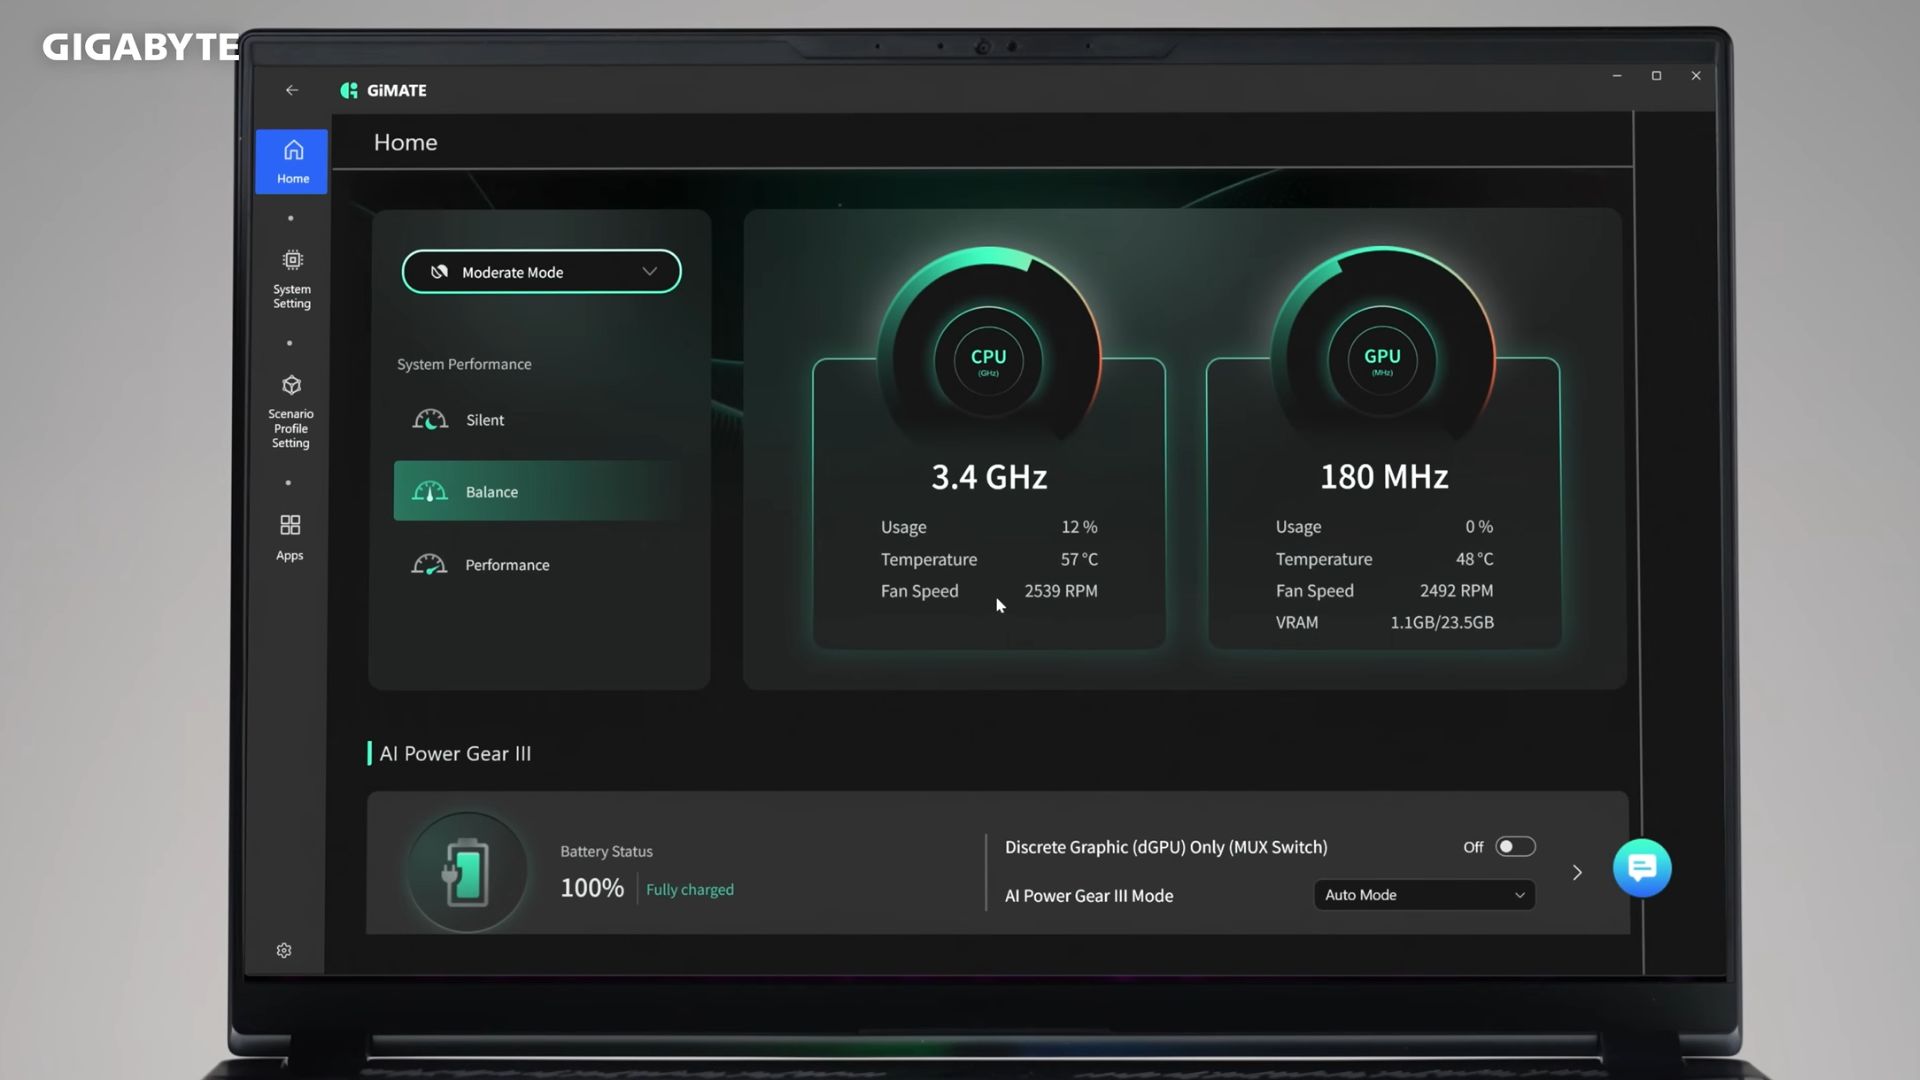Maximize the GiMATE window
This screenshot has width=1920, height=1080.
coord(1656,76)
